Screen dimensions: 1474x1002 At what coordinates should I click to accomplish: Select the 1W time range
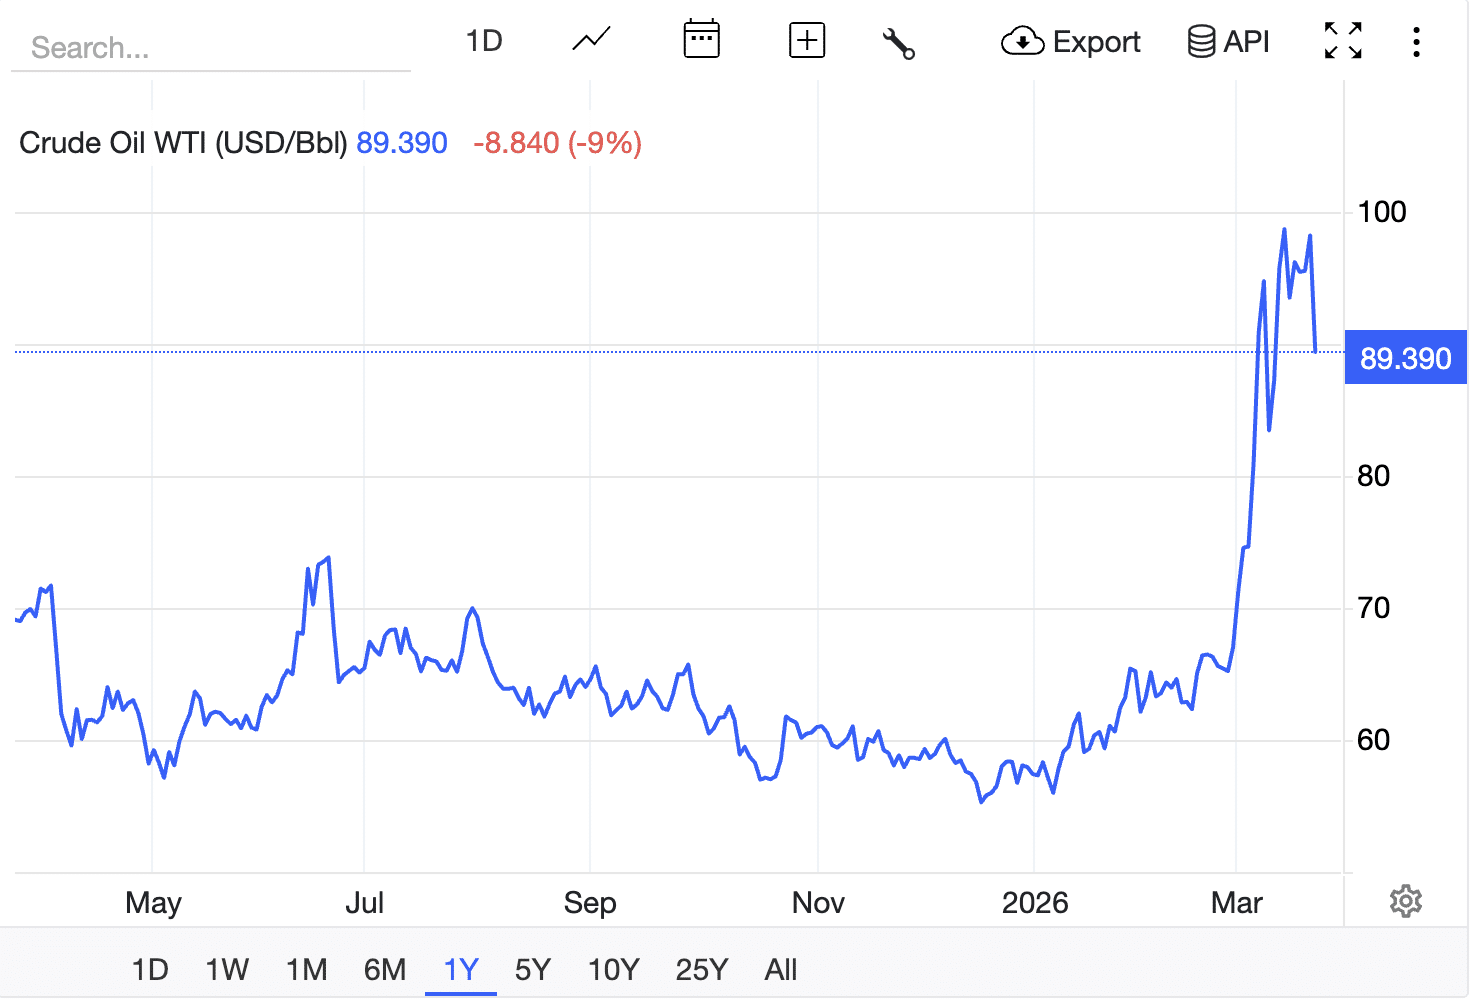click(227, 968)
